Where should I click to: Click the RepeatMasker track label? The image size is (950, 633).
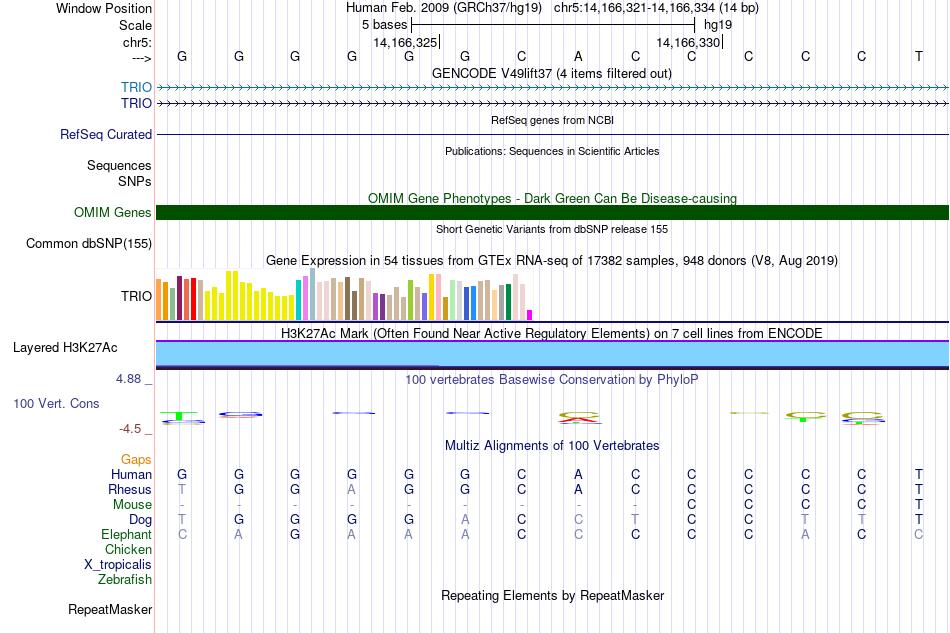coord(110,609)
